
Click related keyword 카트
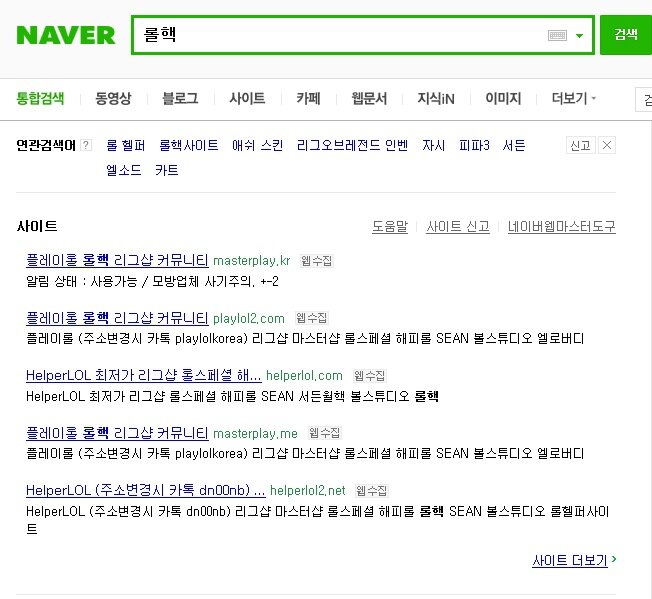coord(166,170)
